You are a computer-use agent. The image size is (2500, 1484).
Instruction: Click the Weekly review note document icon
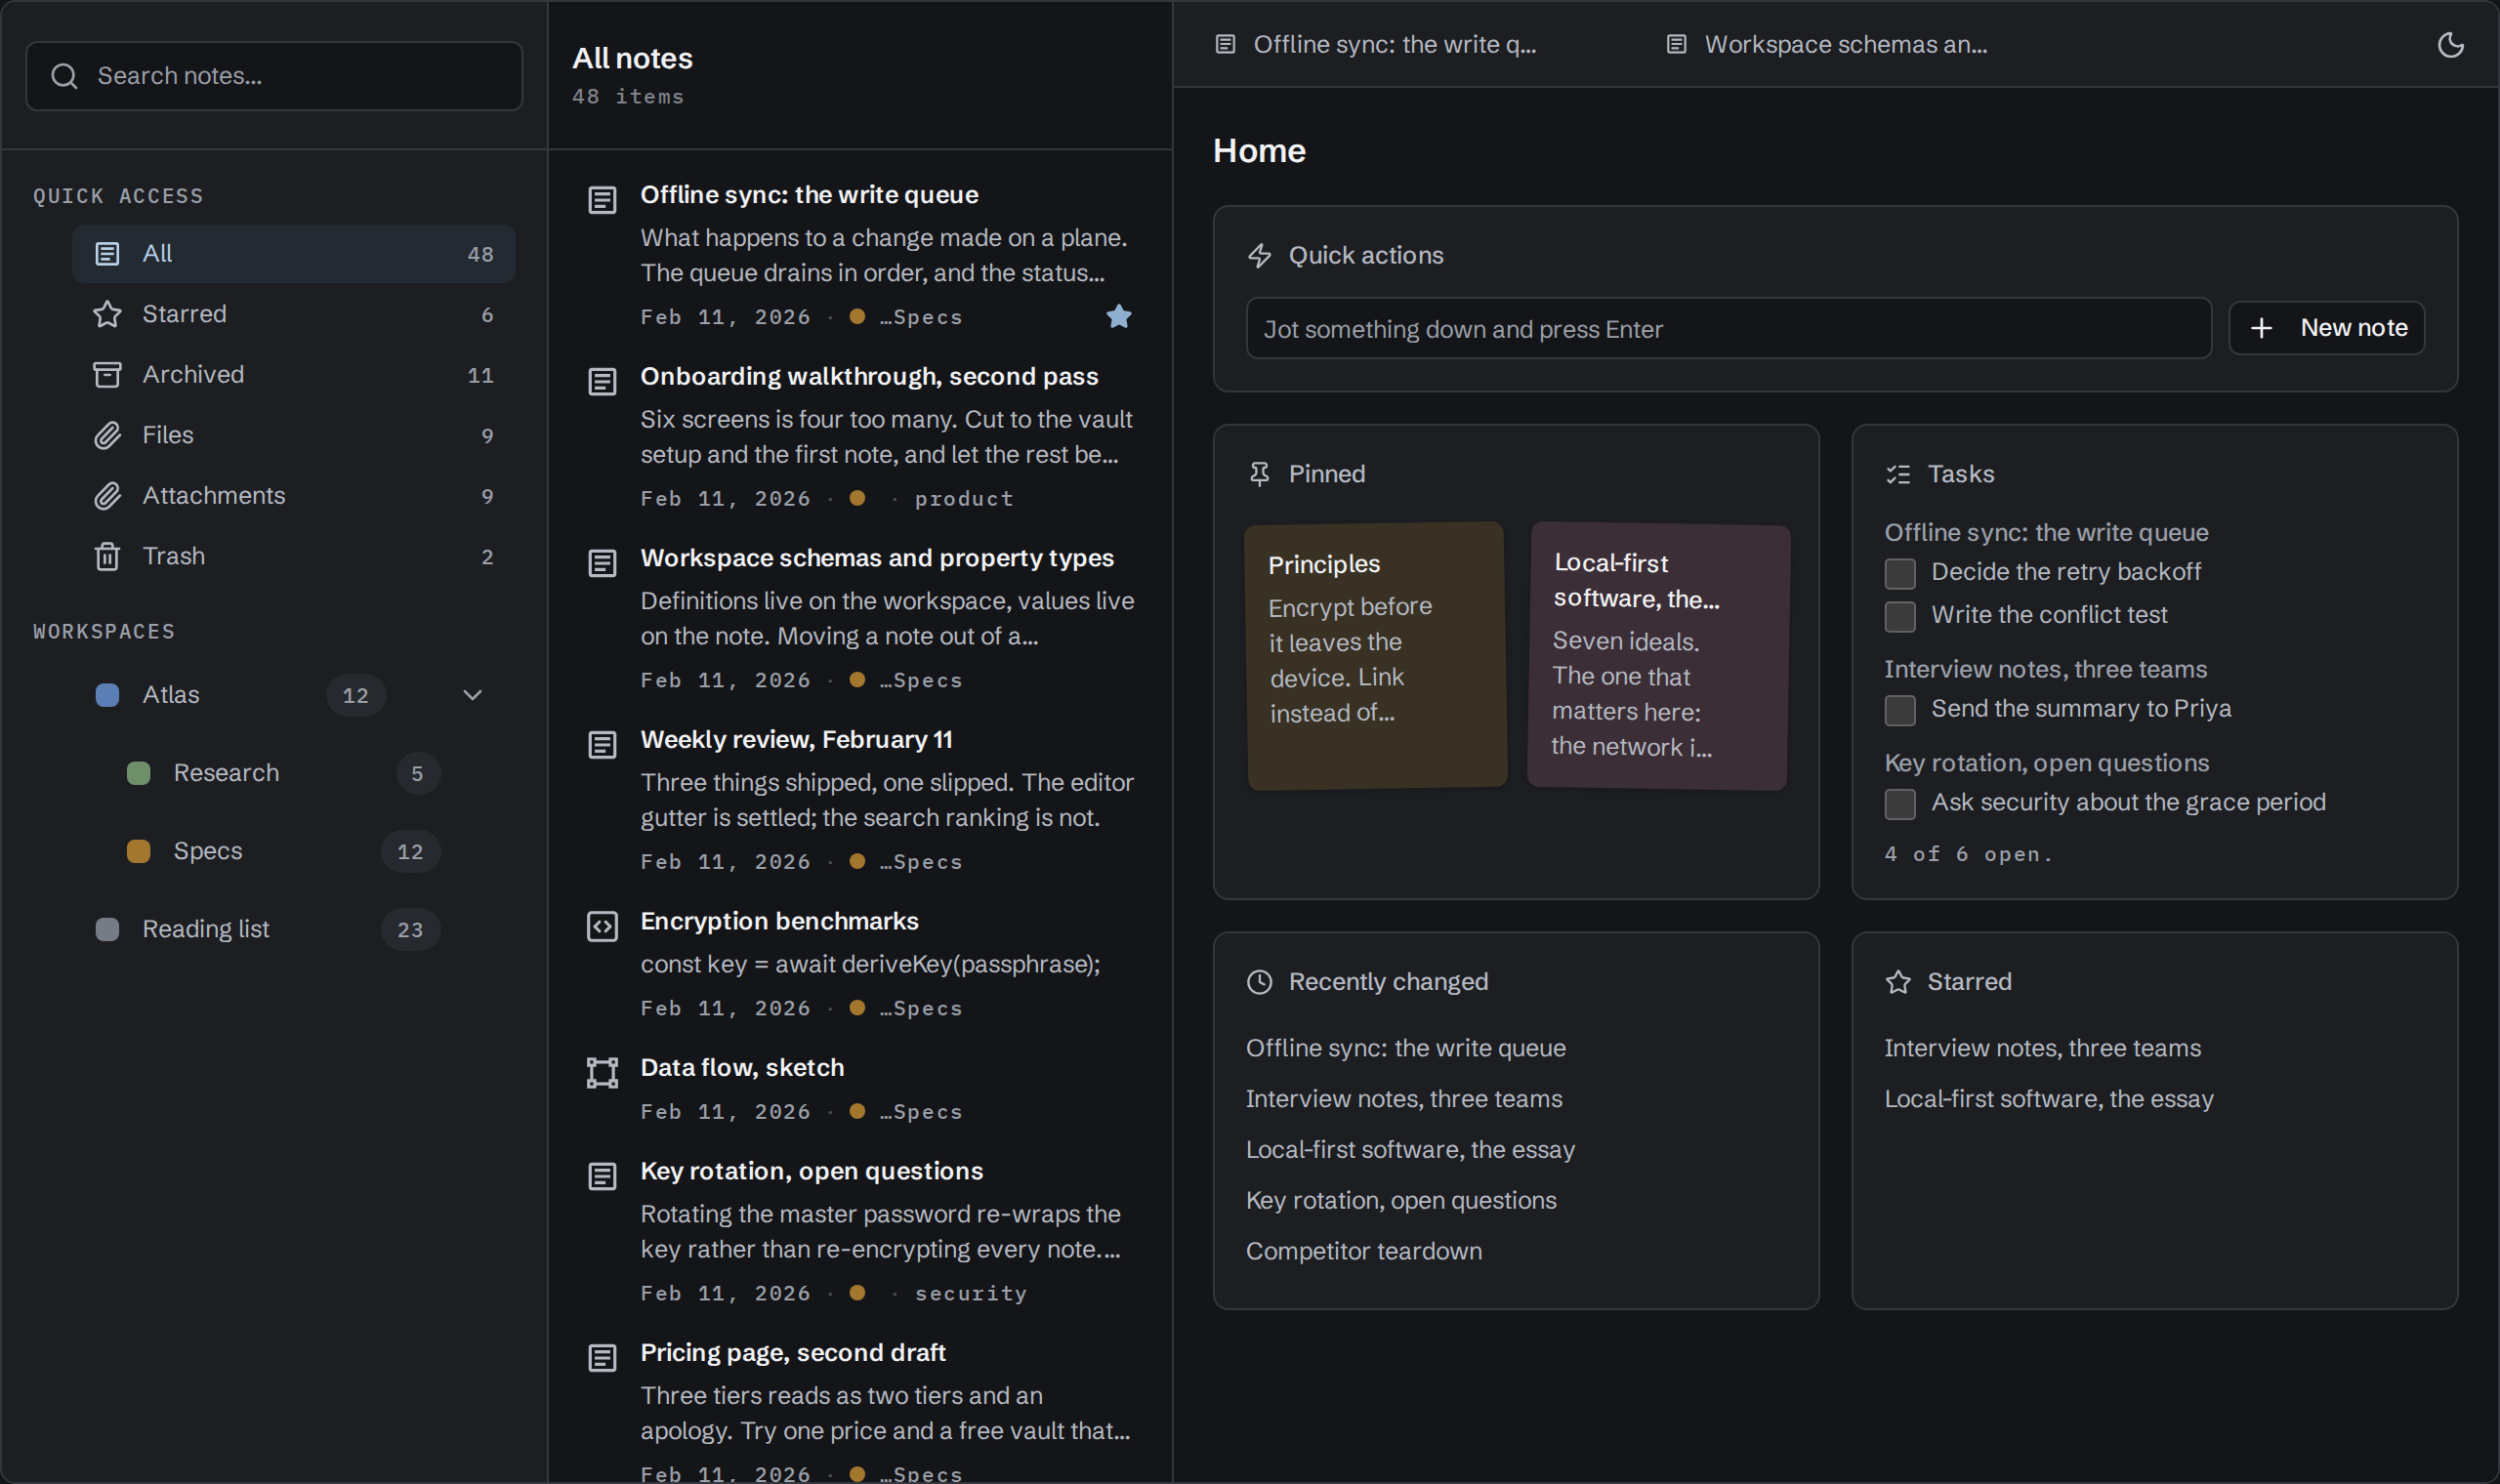point(602,744)
